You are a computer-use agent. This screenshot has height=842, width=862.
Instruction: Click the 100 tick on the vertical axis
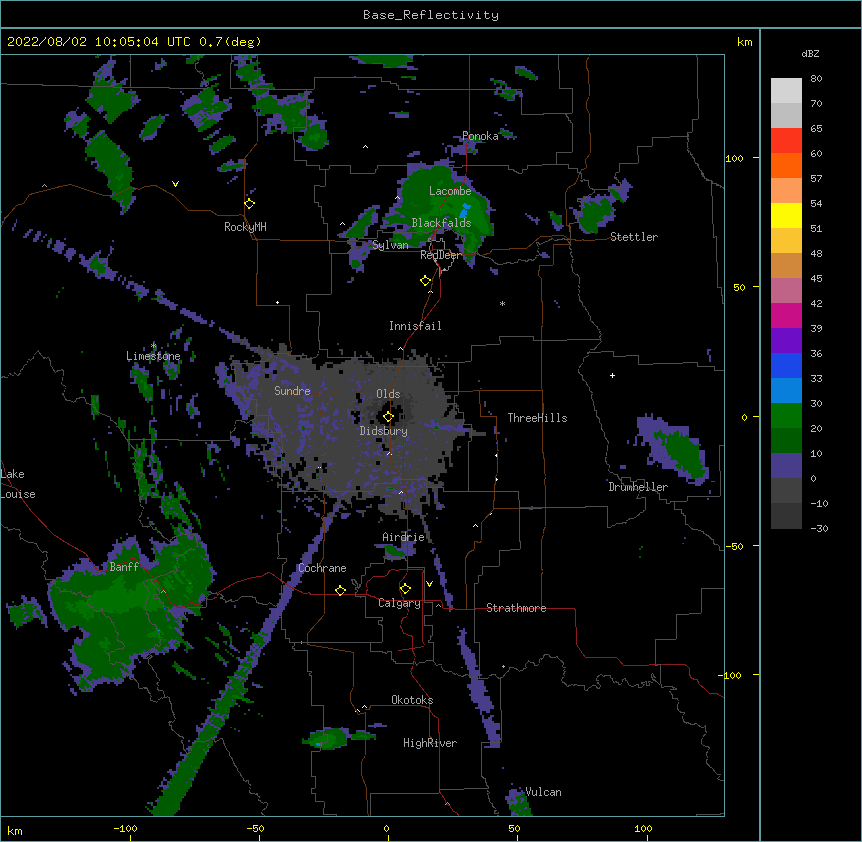coord(734,158)
